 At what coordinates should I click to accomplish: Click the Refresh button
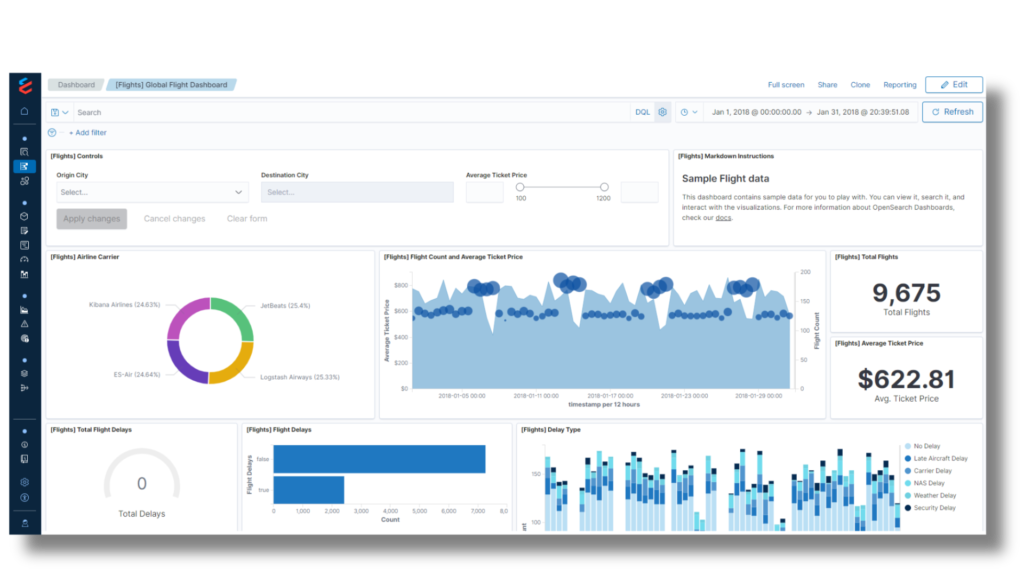pyautogui.click(x=951, y=112)
